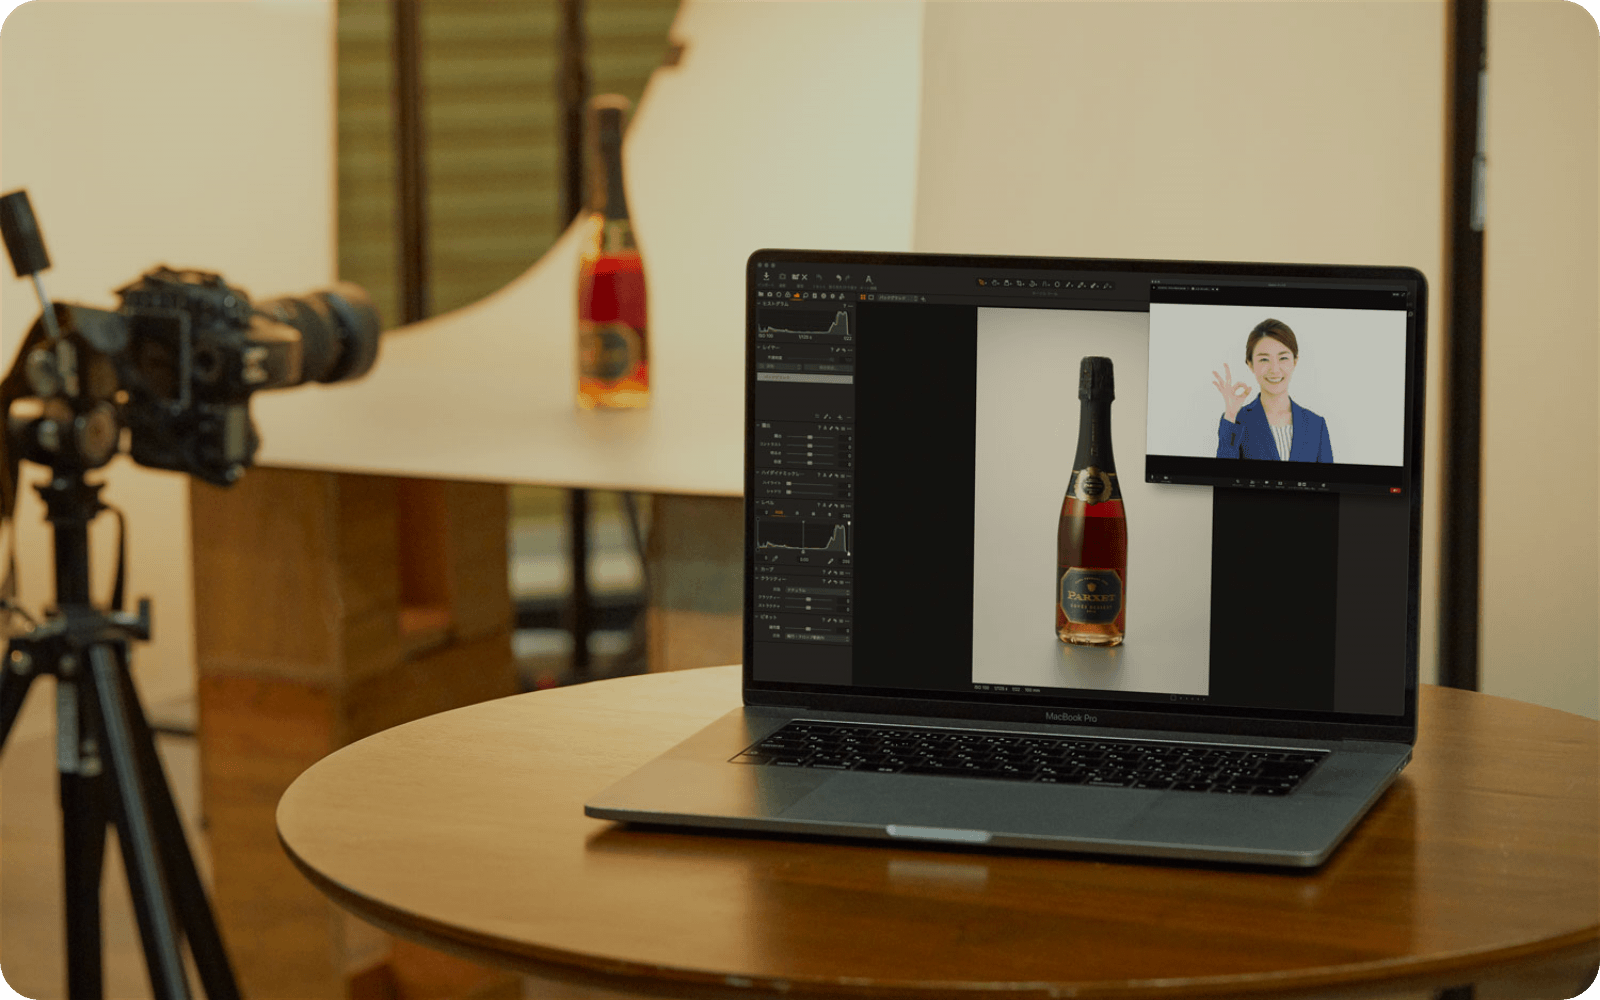Screen dimensions: 1600x1000
Task: Click the woman's video feed in call window
Action: point(1277,385)
